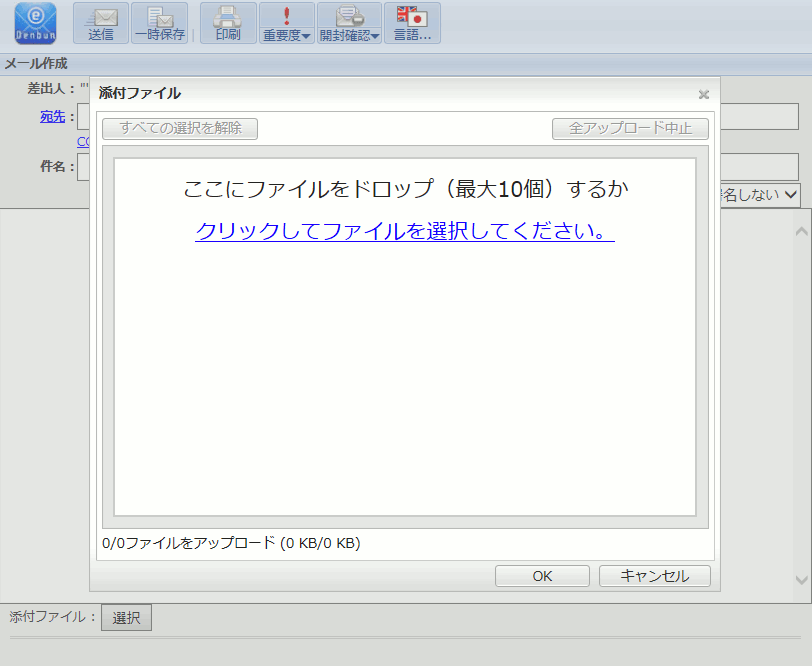Click the 選択 attachment button
Screen dimensions: 812x666
[x=126, y=618]
